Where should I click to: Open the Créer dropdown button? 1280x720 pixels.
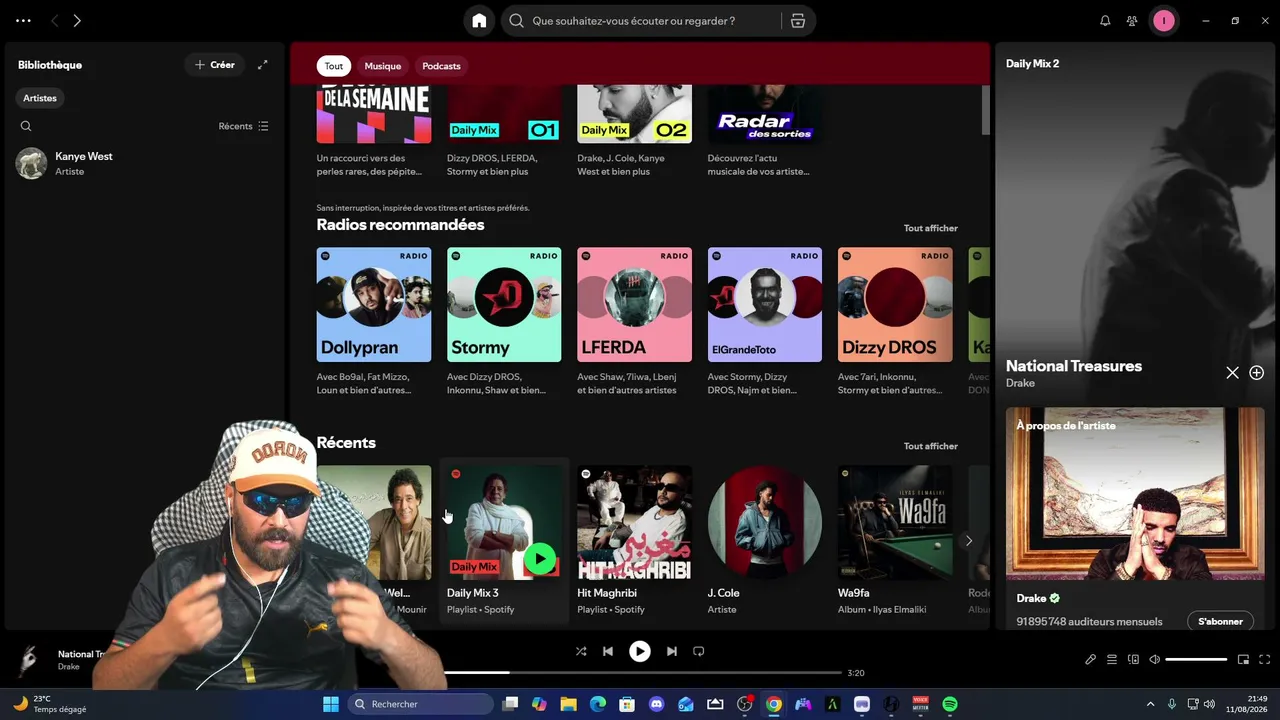coord(214,65)
